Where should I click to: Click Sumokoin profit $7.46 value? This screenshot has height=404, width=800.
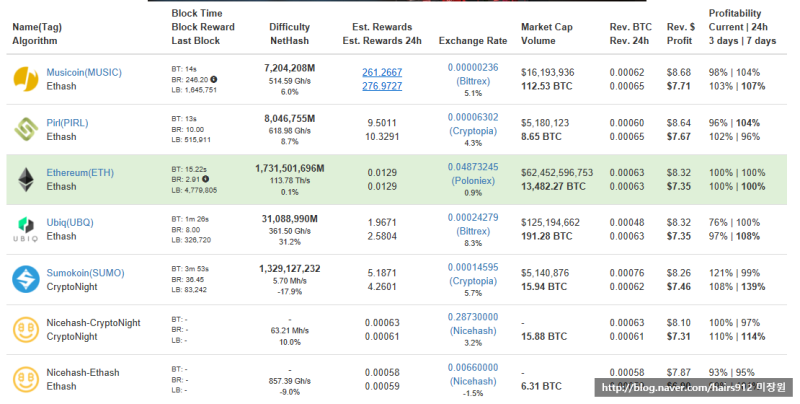click(679, 287)
